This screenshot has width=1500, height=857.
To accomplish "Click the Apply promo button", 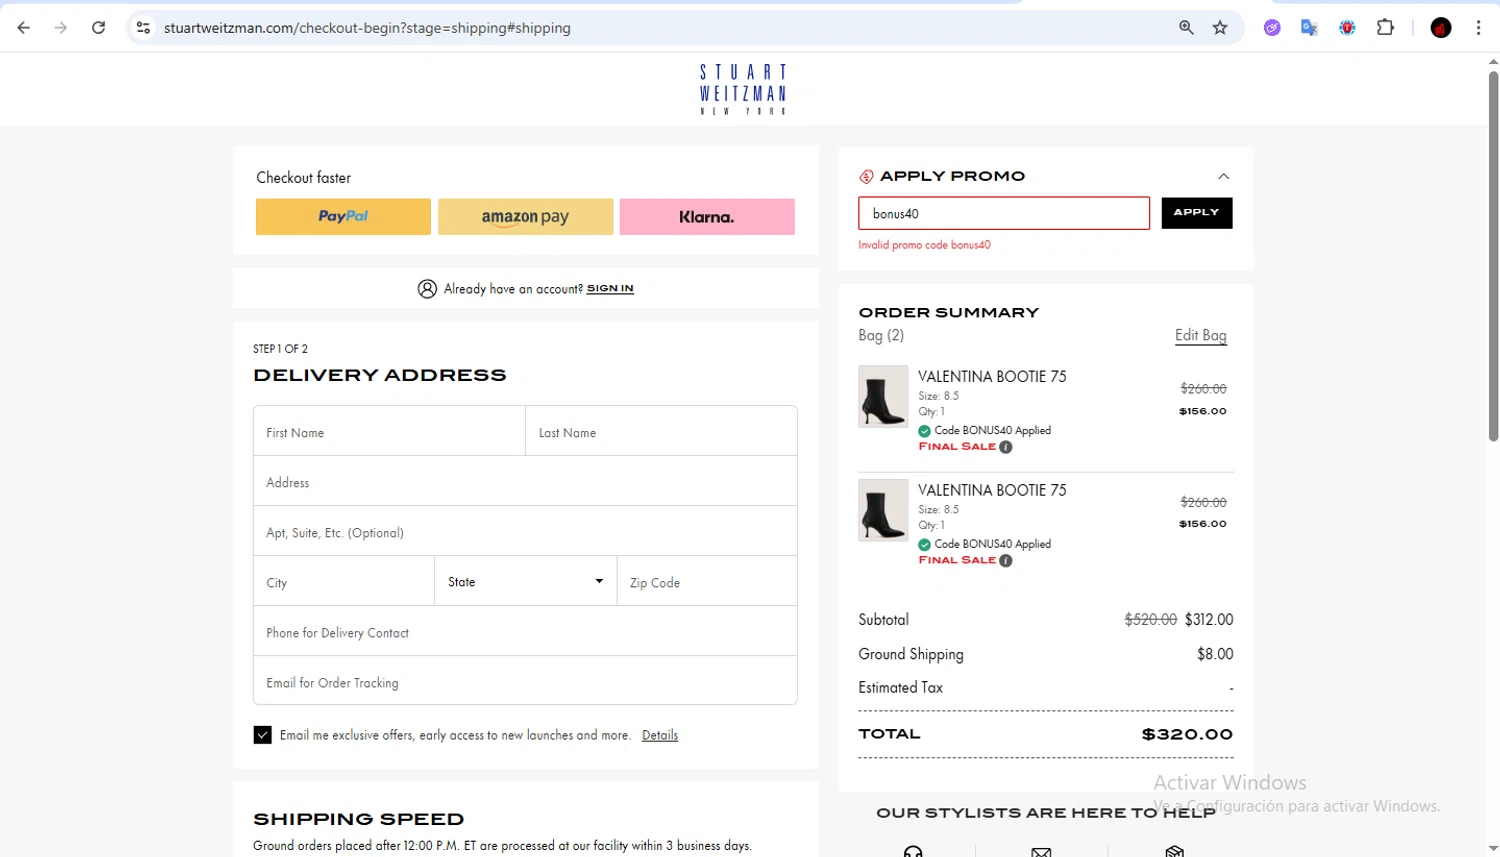I will tap(1196, 213).
